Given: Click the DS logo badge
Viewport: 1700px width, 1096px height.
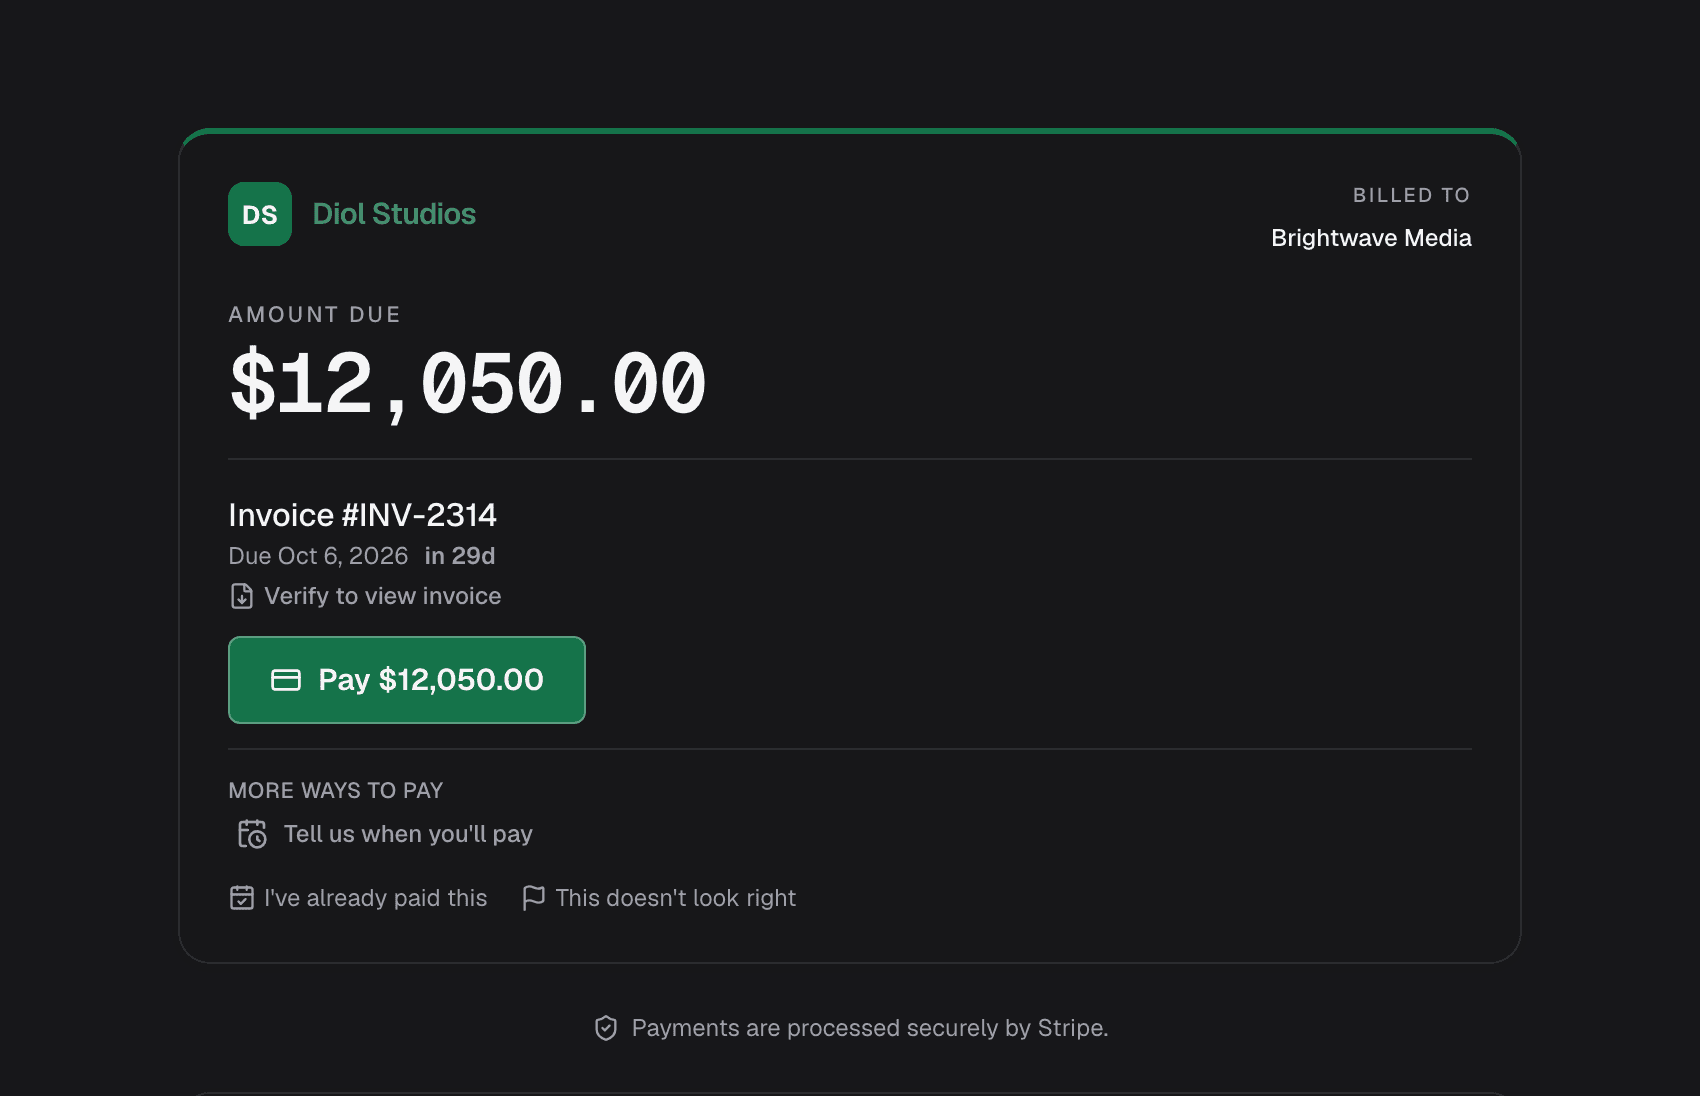Looking at the screenshot, I should point(260,214).
